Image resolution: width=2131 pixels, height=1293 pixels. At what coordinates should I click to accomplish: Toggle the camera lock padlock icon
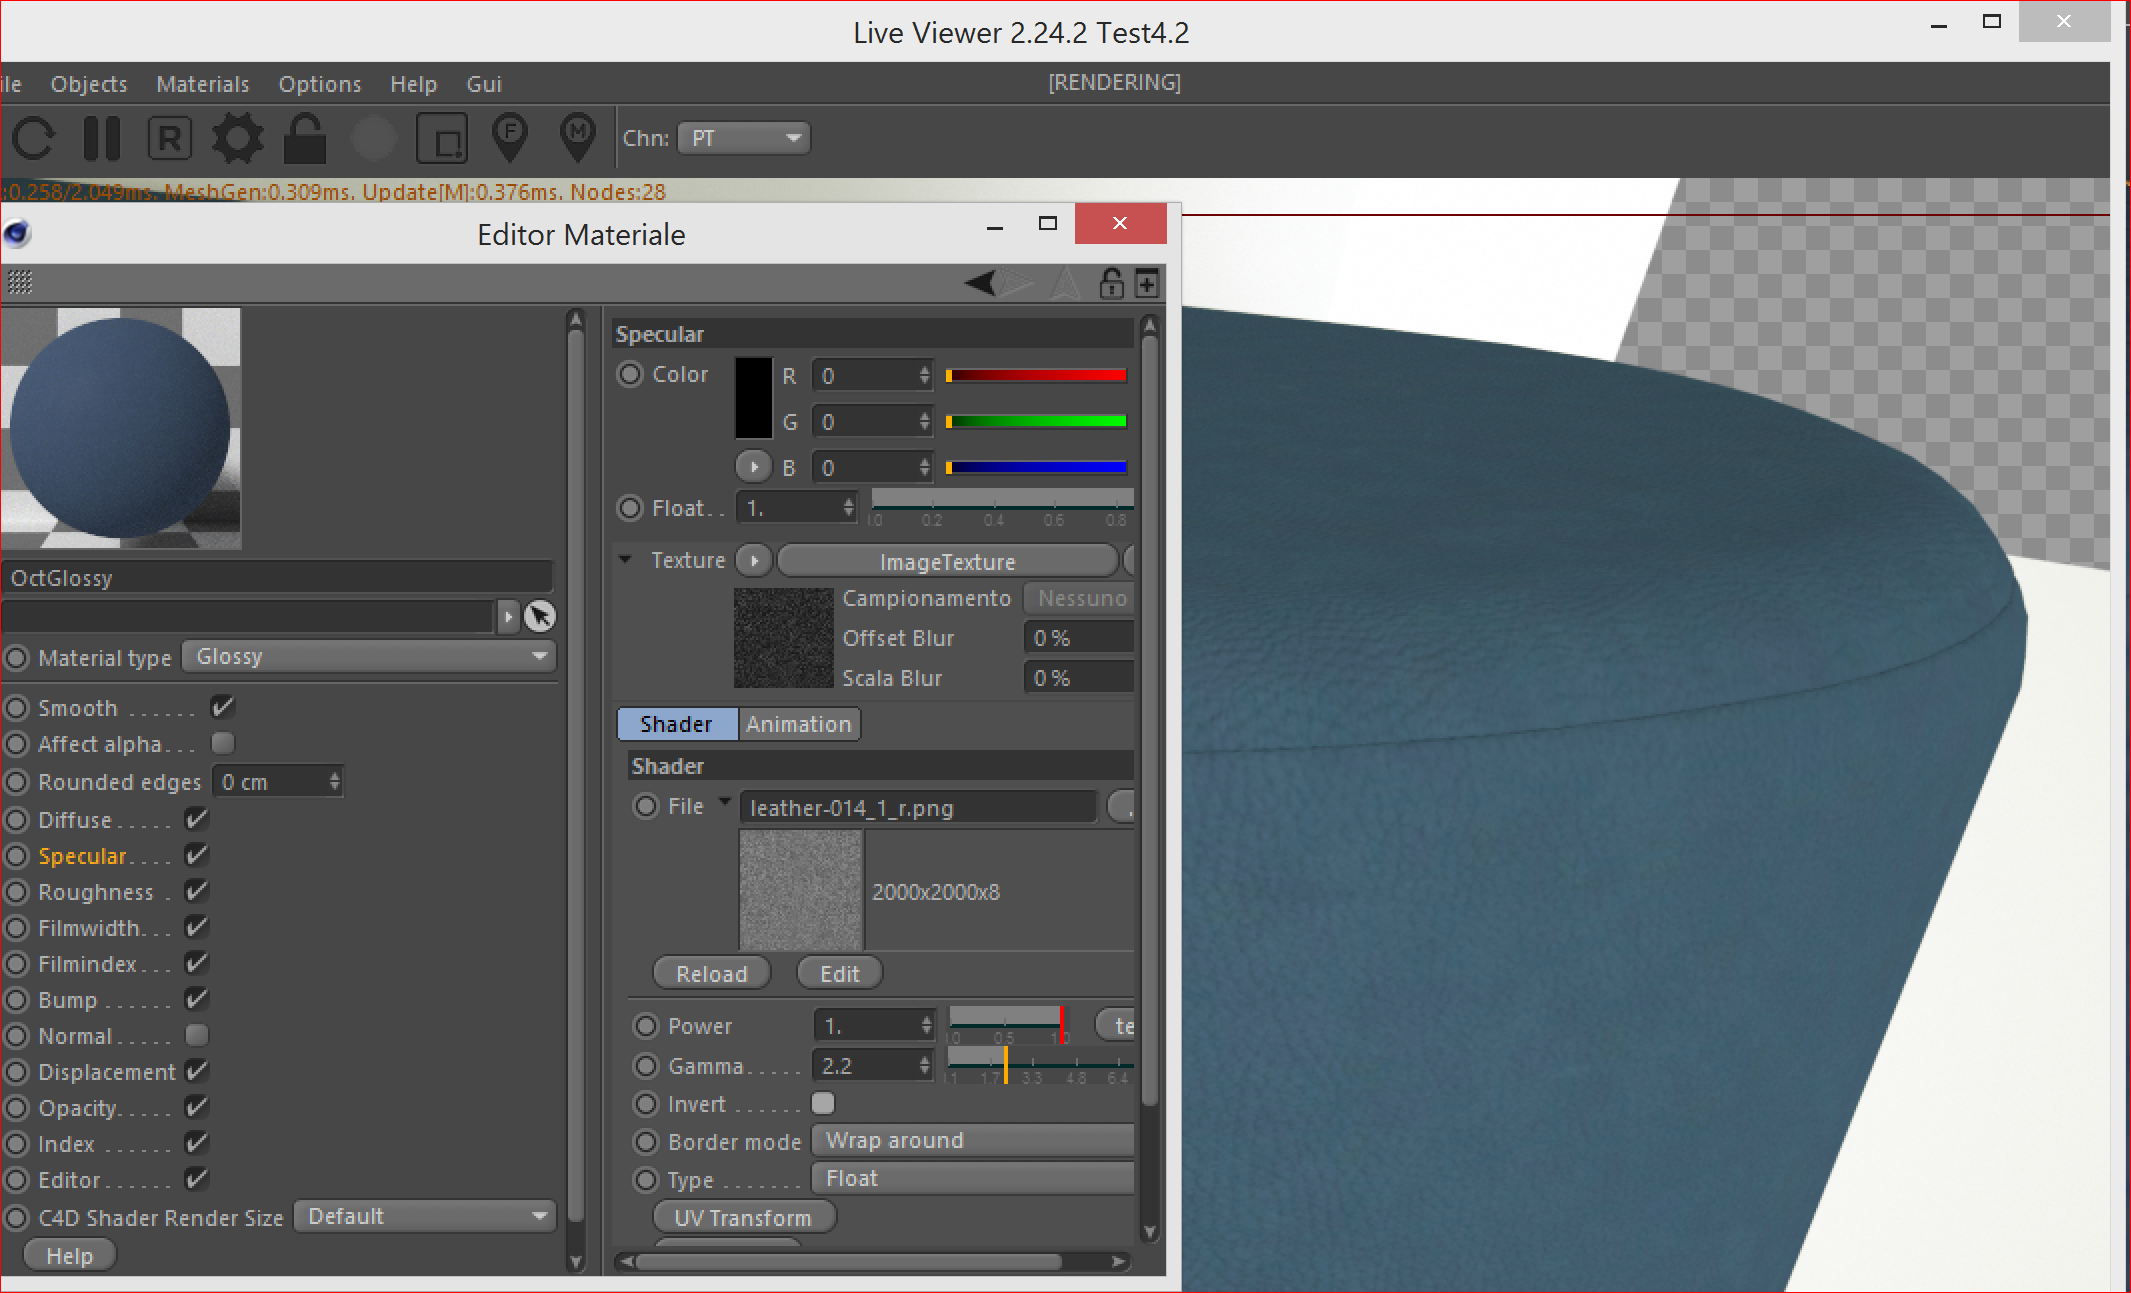pyautogui.click(x=305, y=138)
